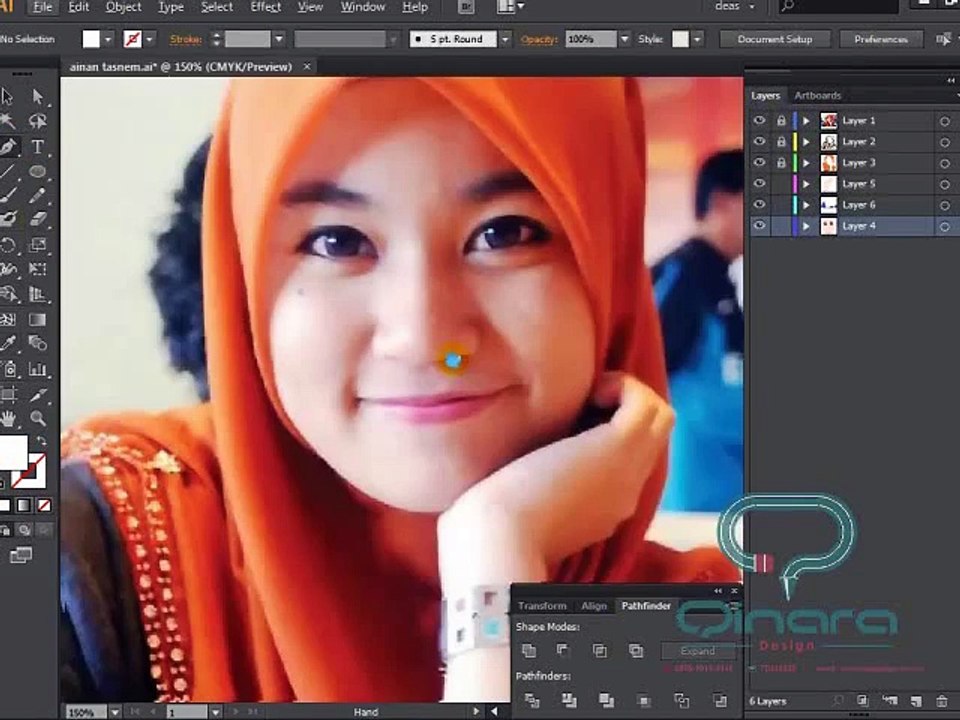Select the Hand tool
The width and height of the screenshot is (960, 720).
pyautogui.click(x=8, y=419)
